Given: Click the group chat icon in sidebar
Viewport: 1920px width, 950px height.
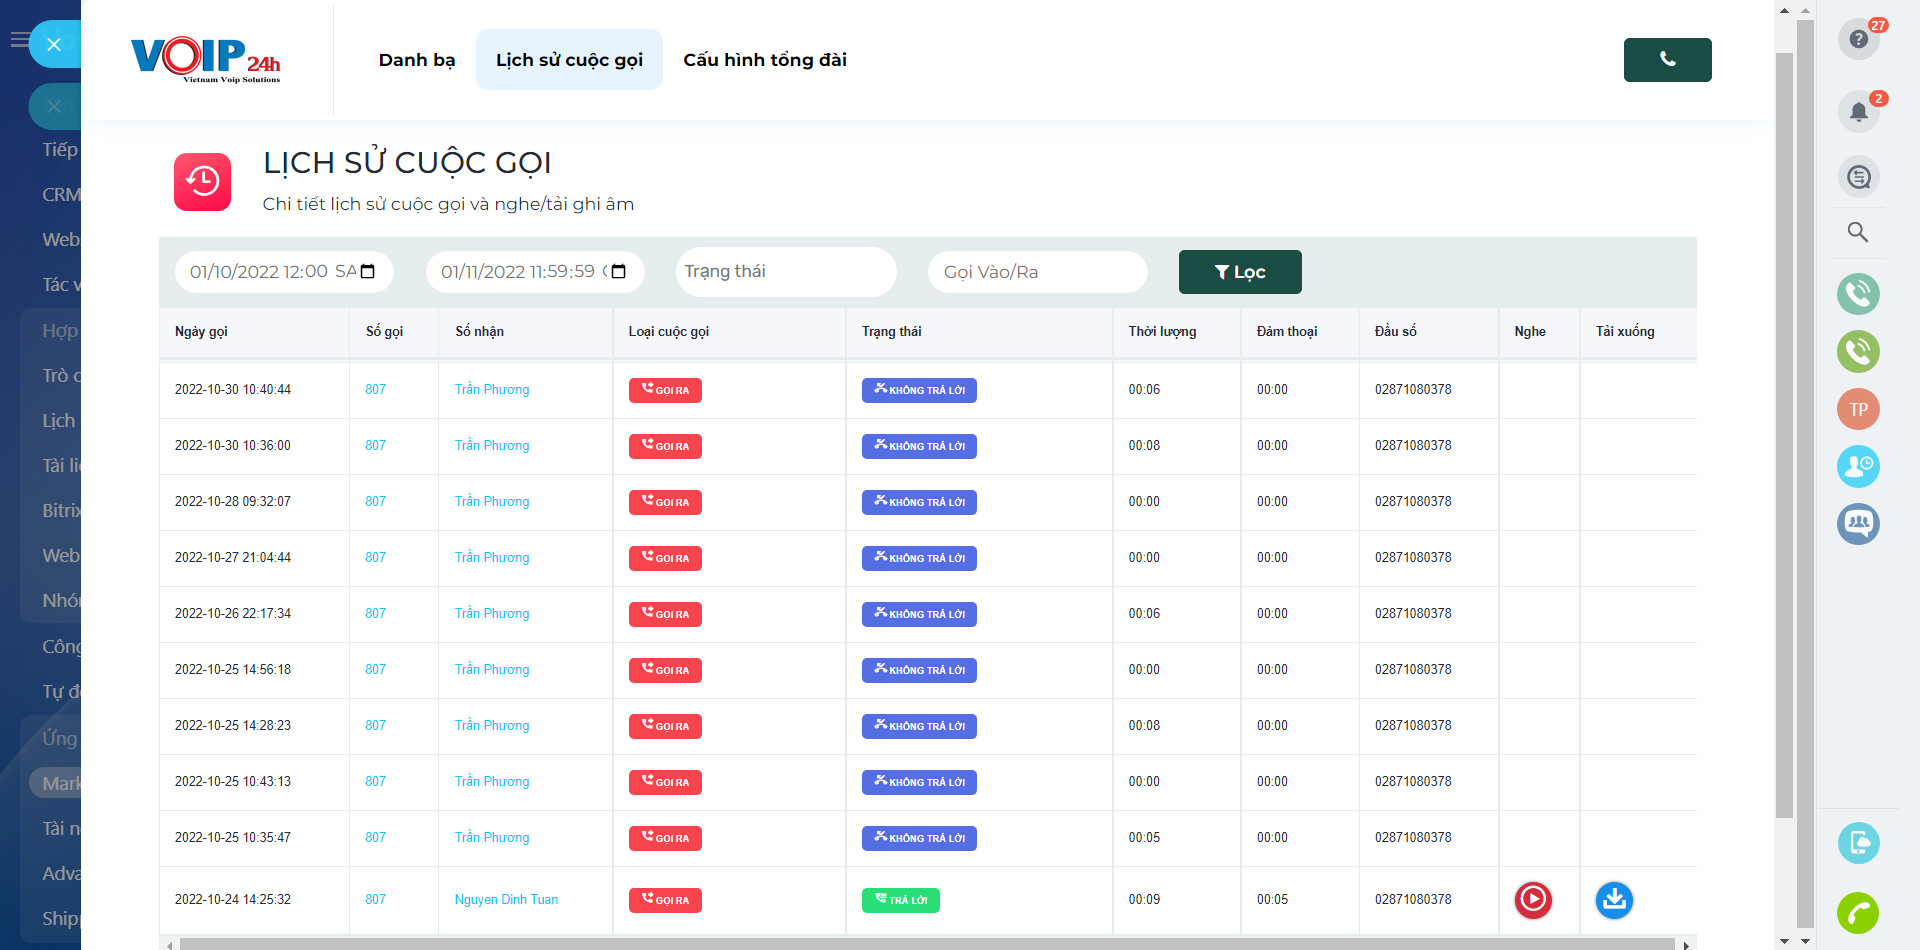Looking at the screenshot, I should coord(1858,523).
